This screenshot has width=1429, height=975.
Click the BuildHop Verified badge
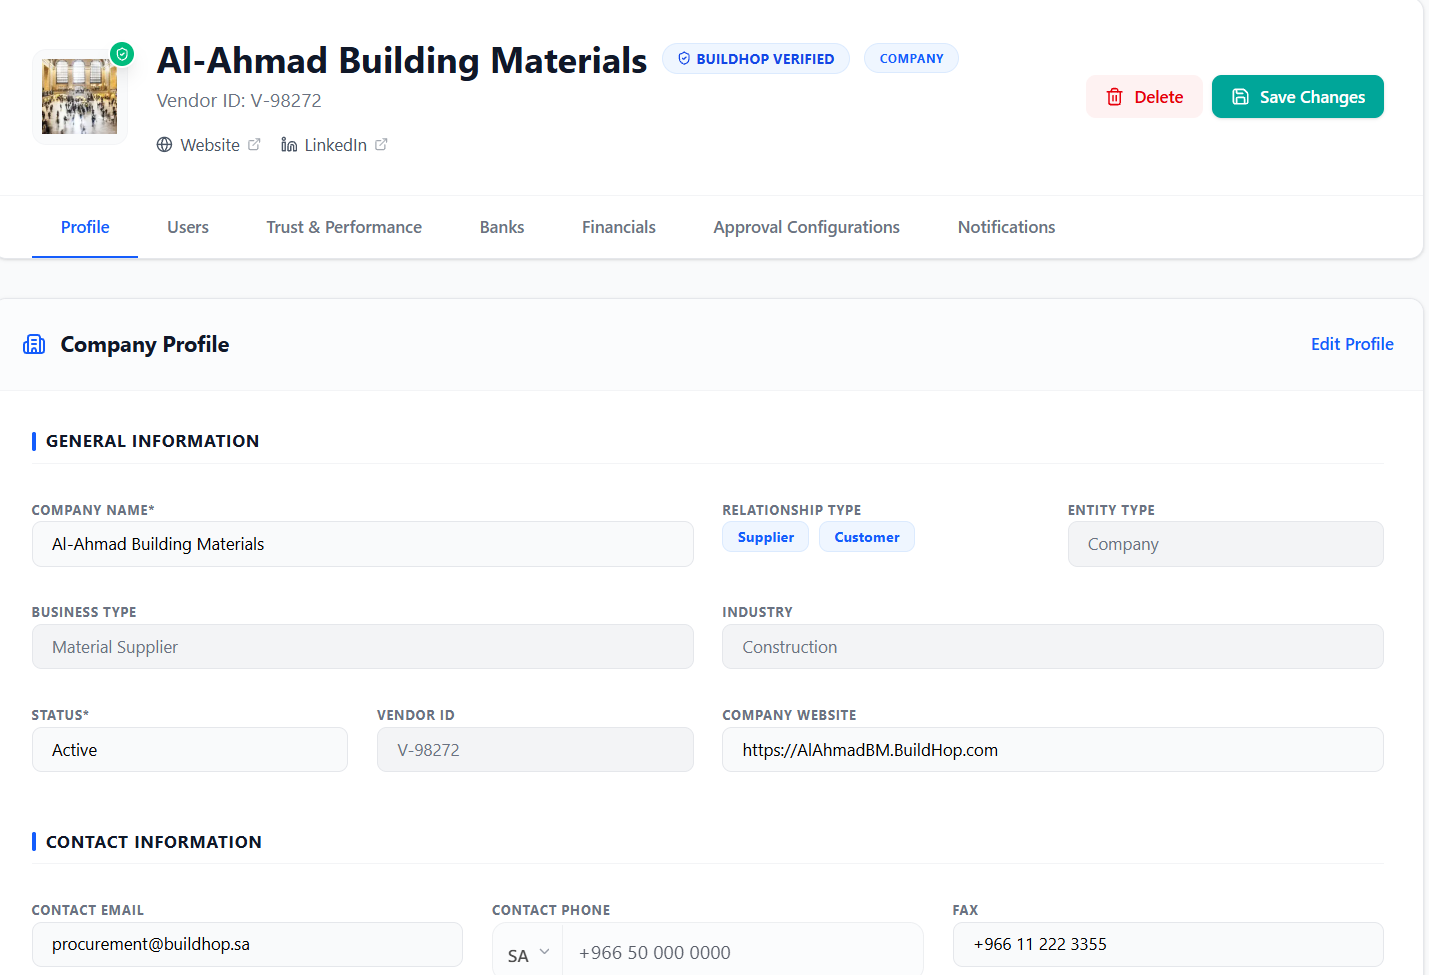[756, 59]
